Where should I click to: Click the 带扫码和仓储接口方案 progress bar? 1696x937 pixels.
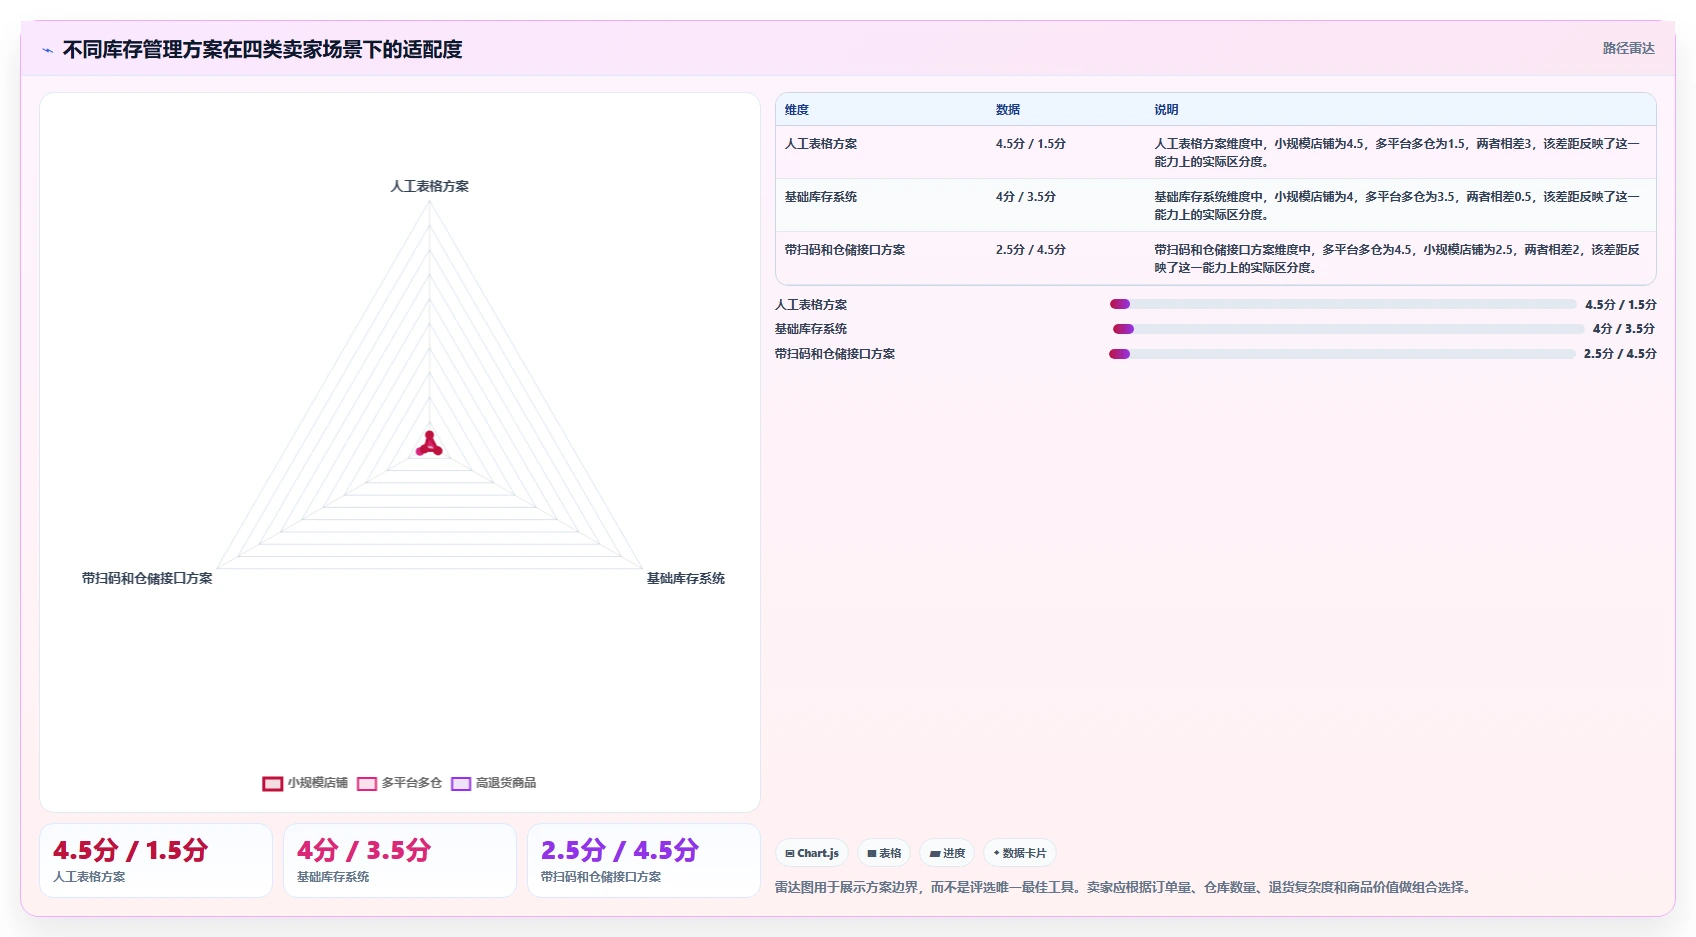pos(1342,354)
